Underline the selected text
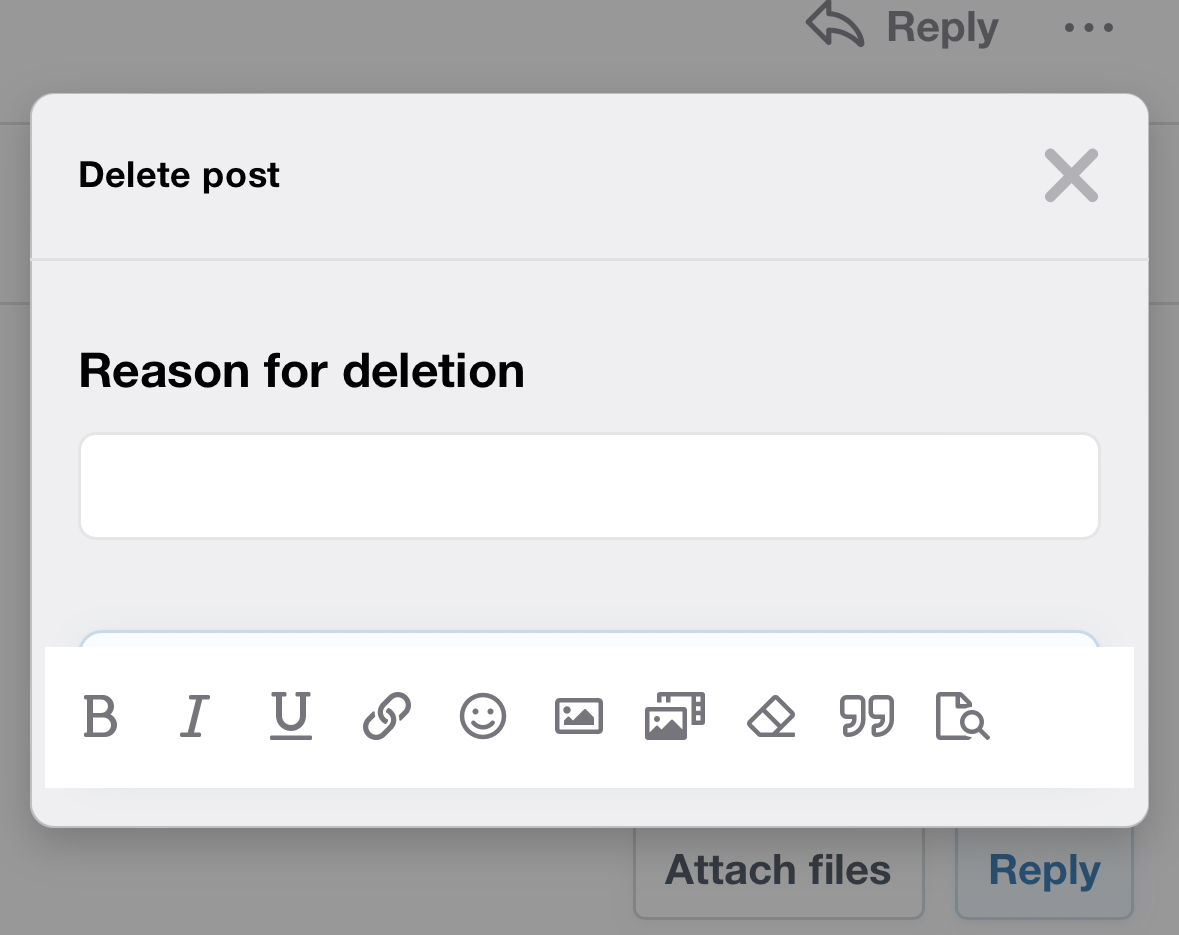1179x935 pixels. pyautogui.click(x=291, y=717)
